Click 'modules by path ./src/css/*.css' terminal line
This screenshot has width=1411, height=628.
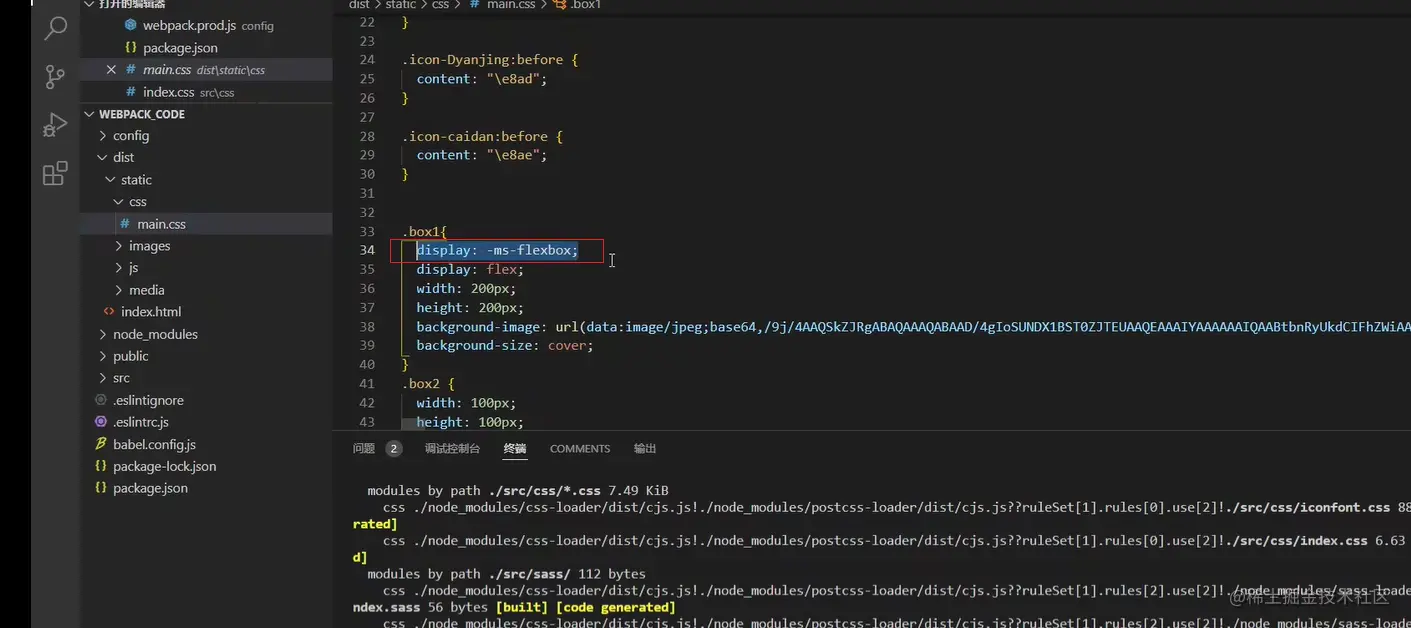(x=518, y=491)
